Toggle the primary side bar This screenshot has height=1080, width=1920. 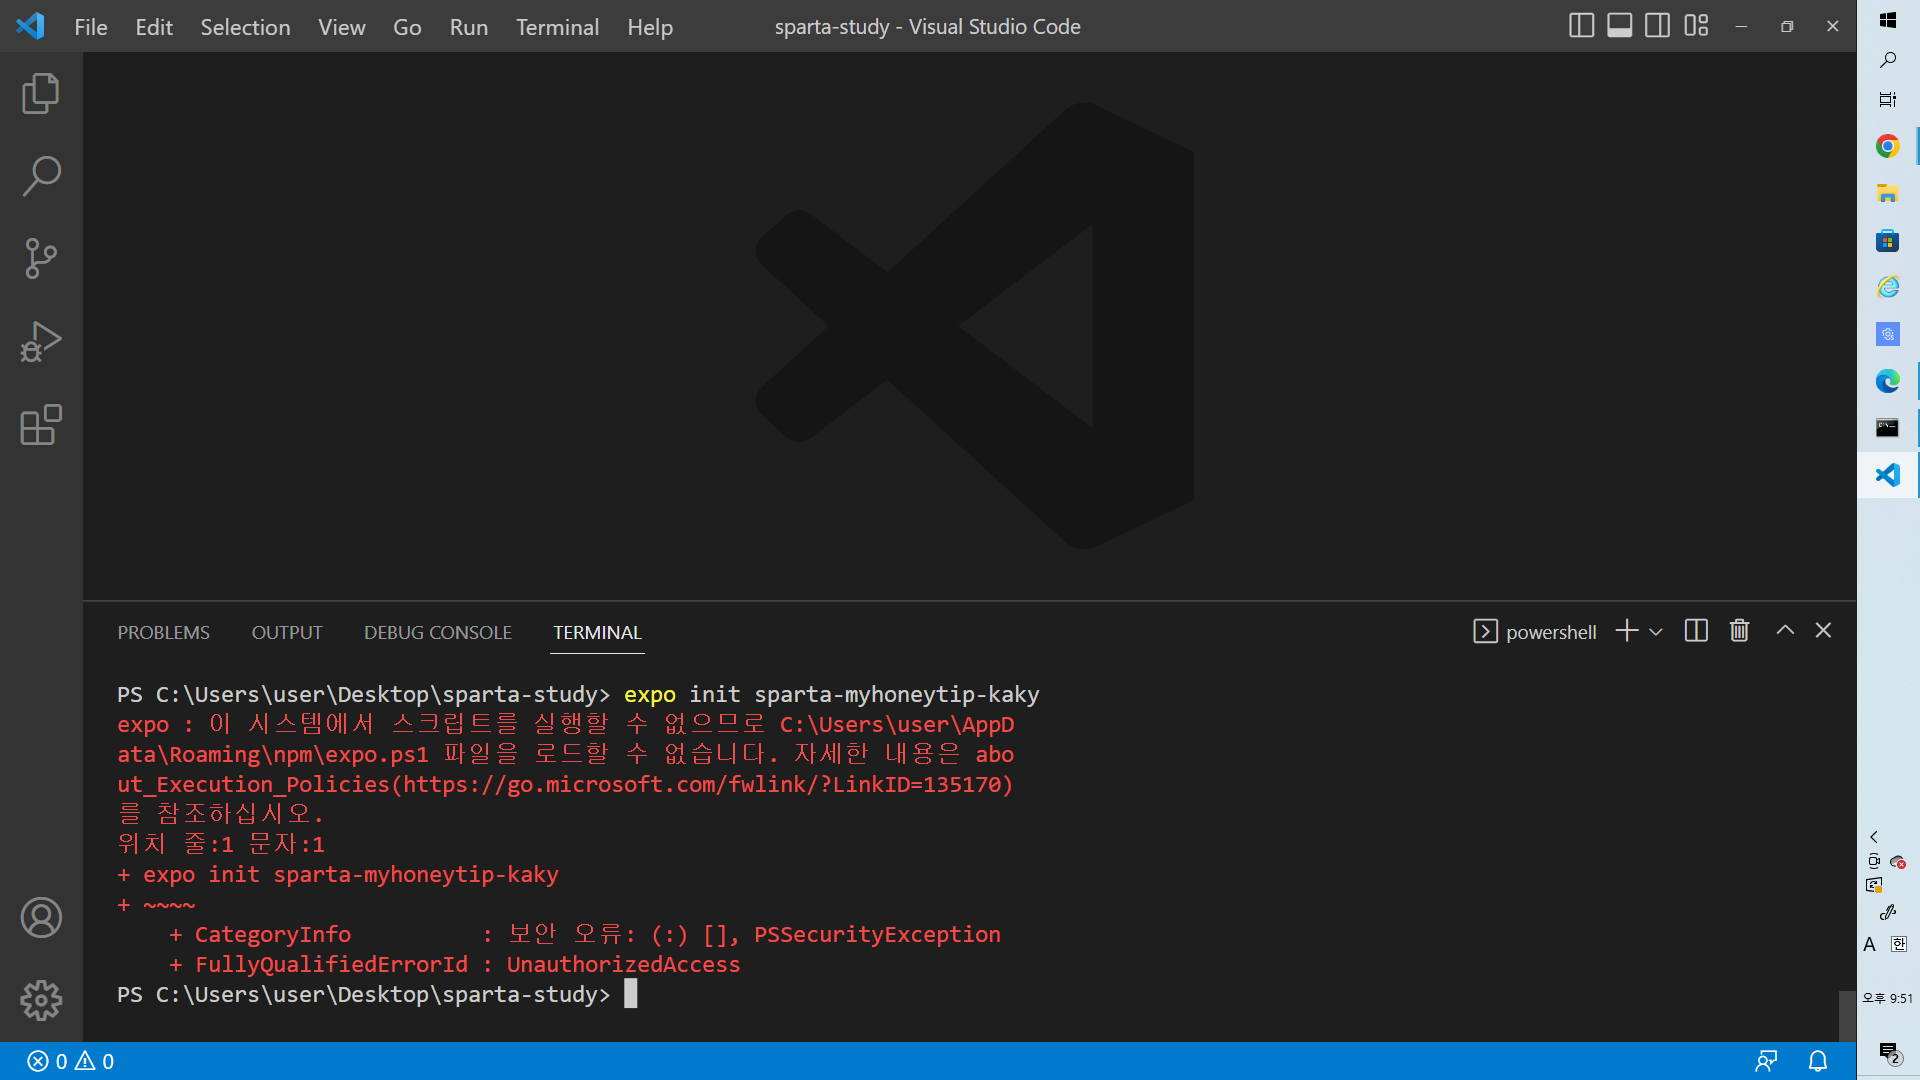[1581, 26]
